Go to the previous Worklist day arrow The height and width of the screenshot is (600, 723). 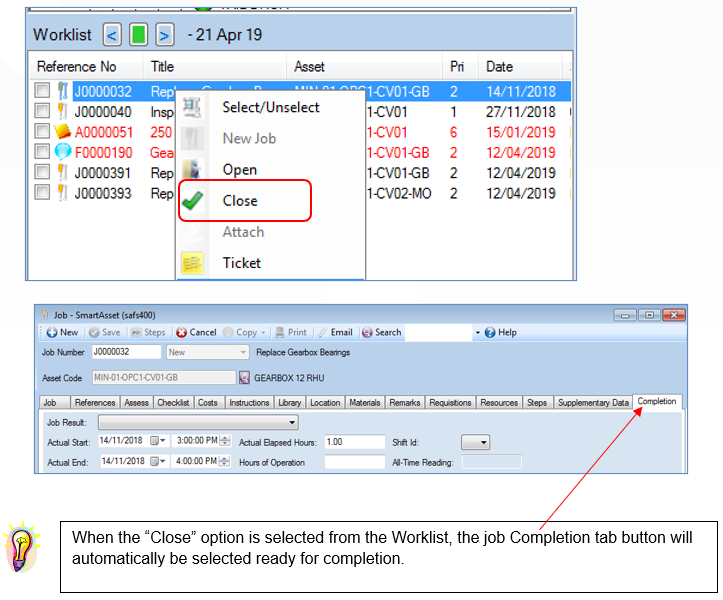coord(112,35)
